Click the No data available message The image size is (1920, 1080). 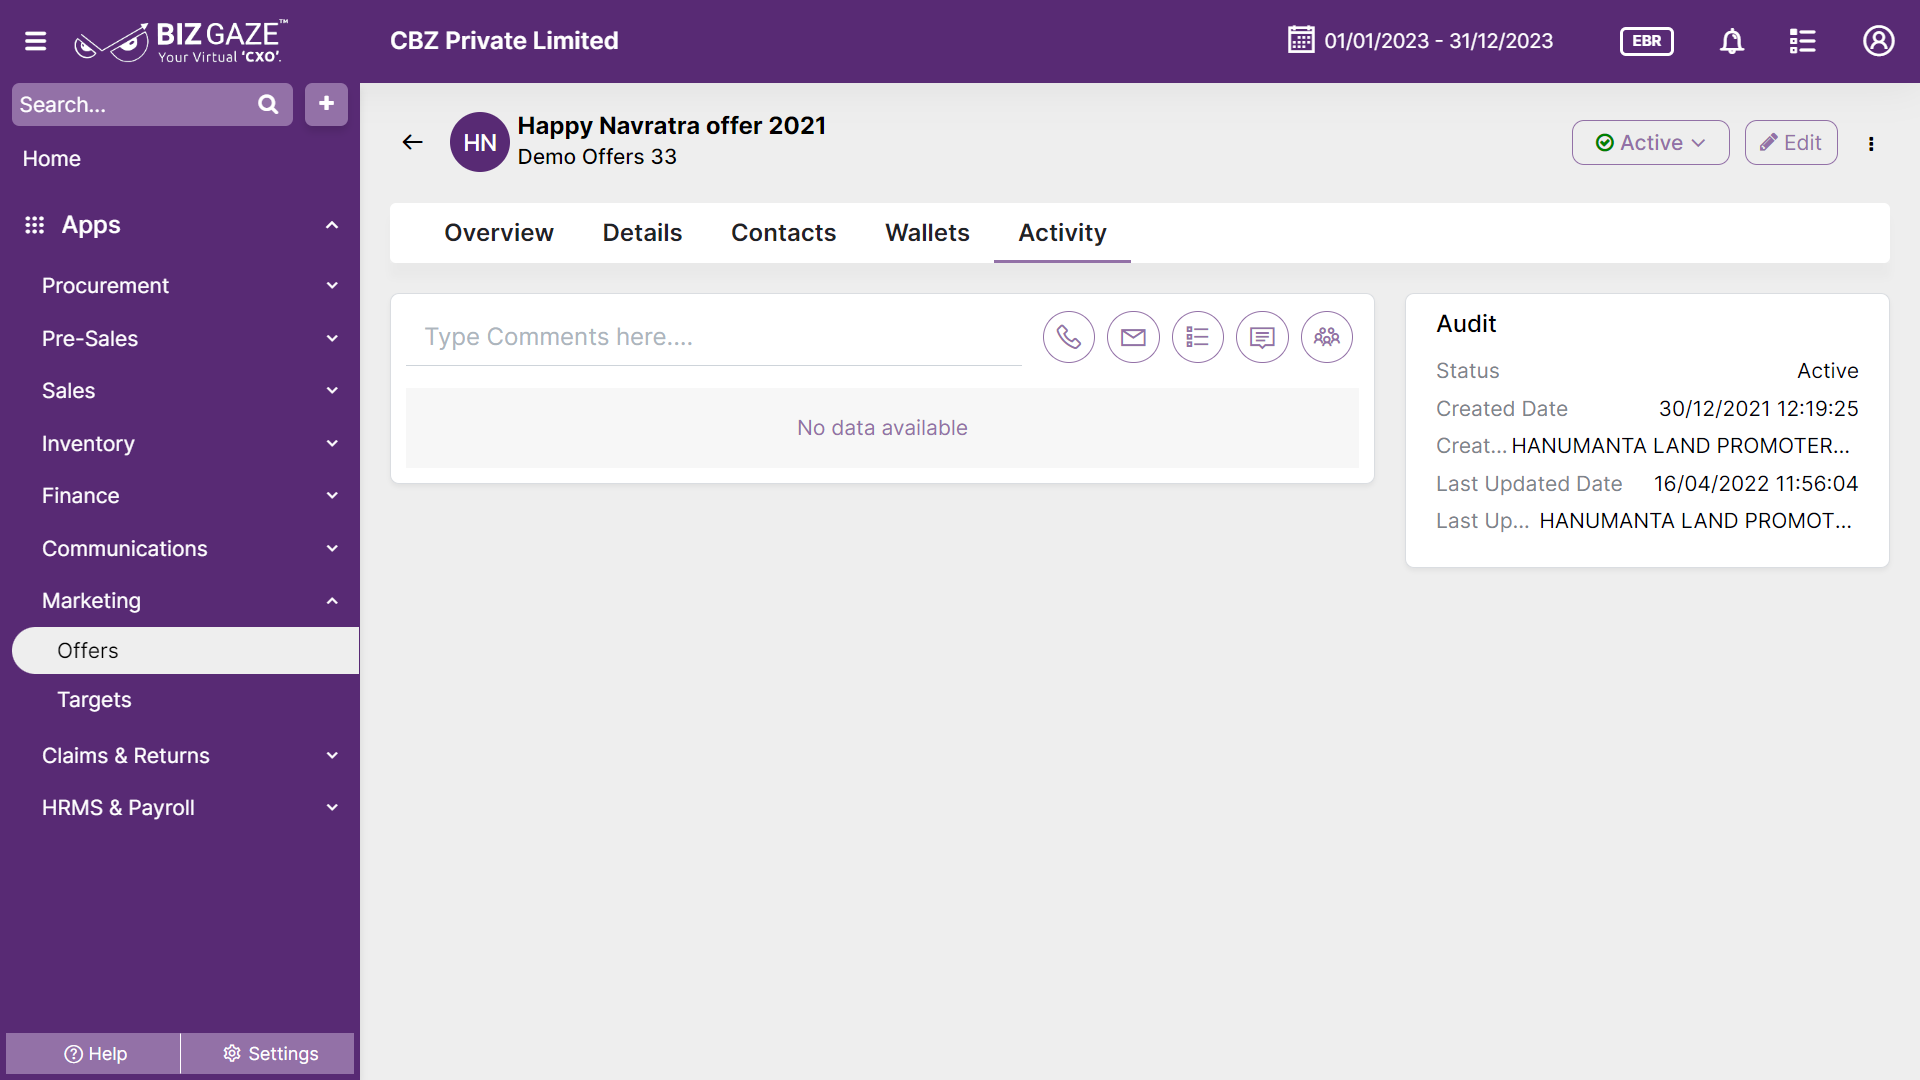point(882,428)
